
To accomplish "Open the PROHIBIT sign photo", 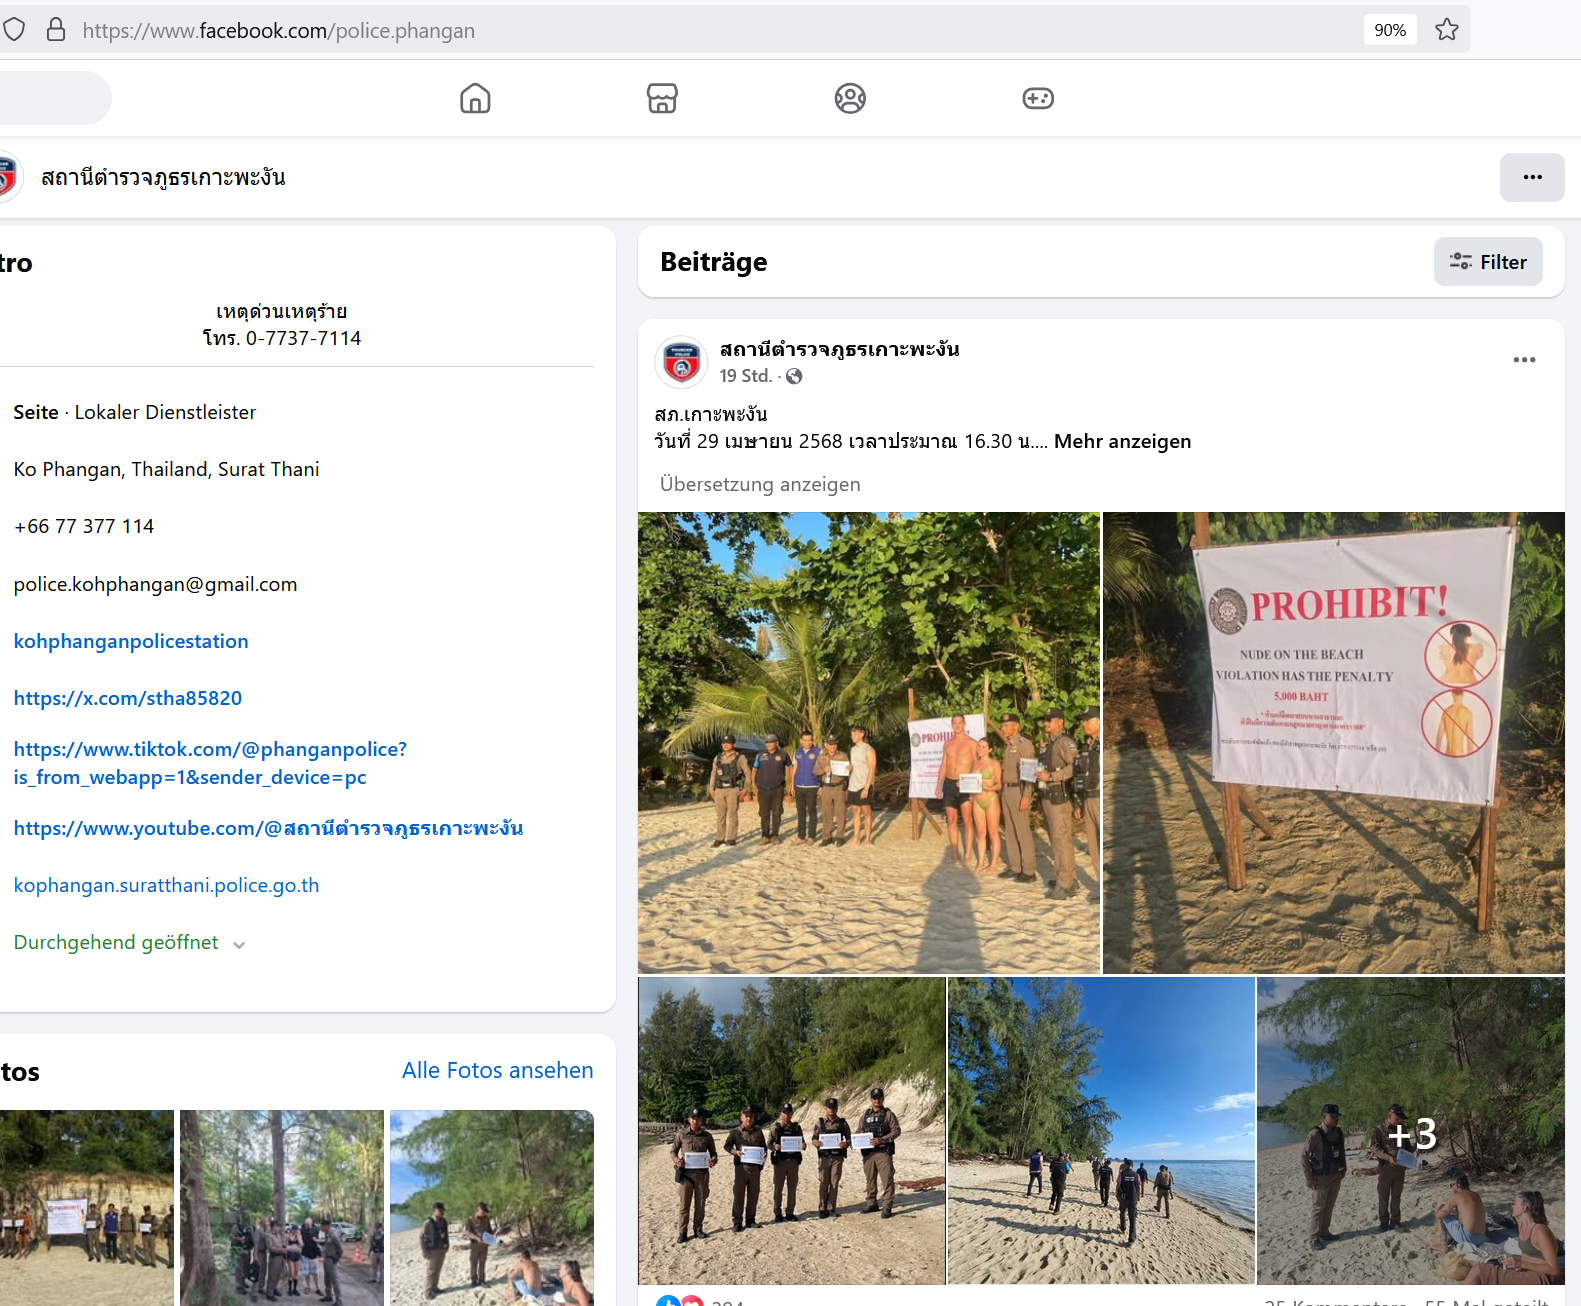I will coord(1333,742).
